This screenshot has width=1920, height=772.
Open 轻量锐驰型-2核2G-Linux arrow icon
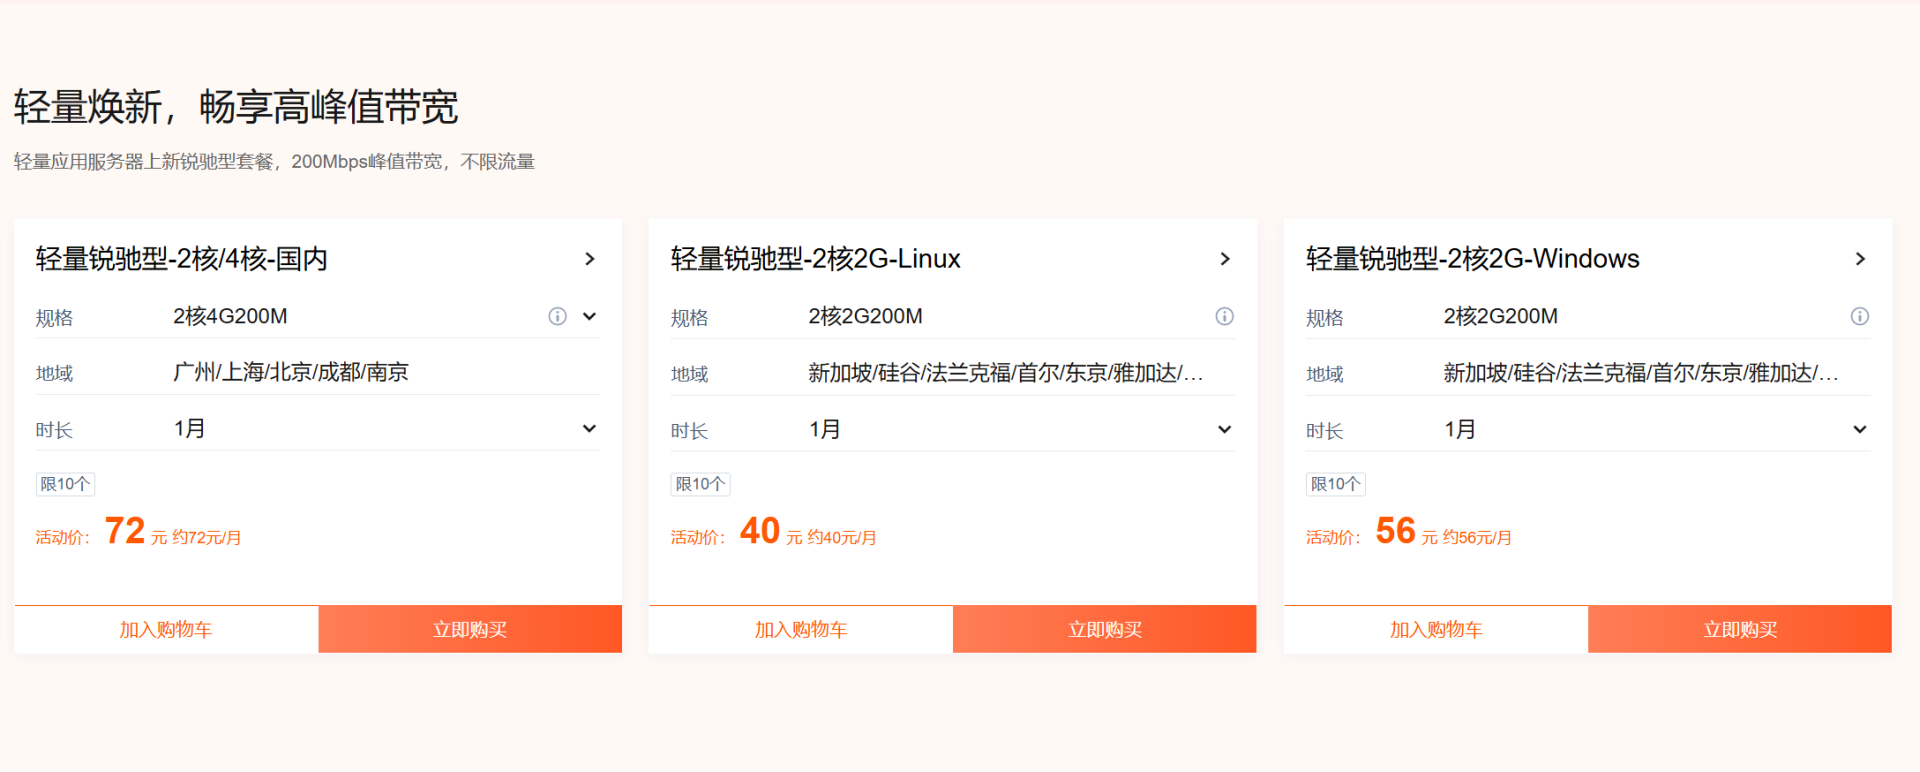[1225, 259]
